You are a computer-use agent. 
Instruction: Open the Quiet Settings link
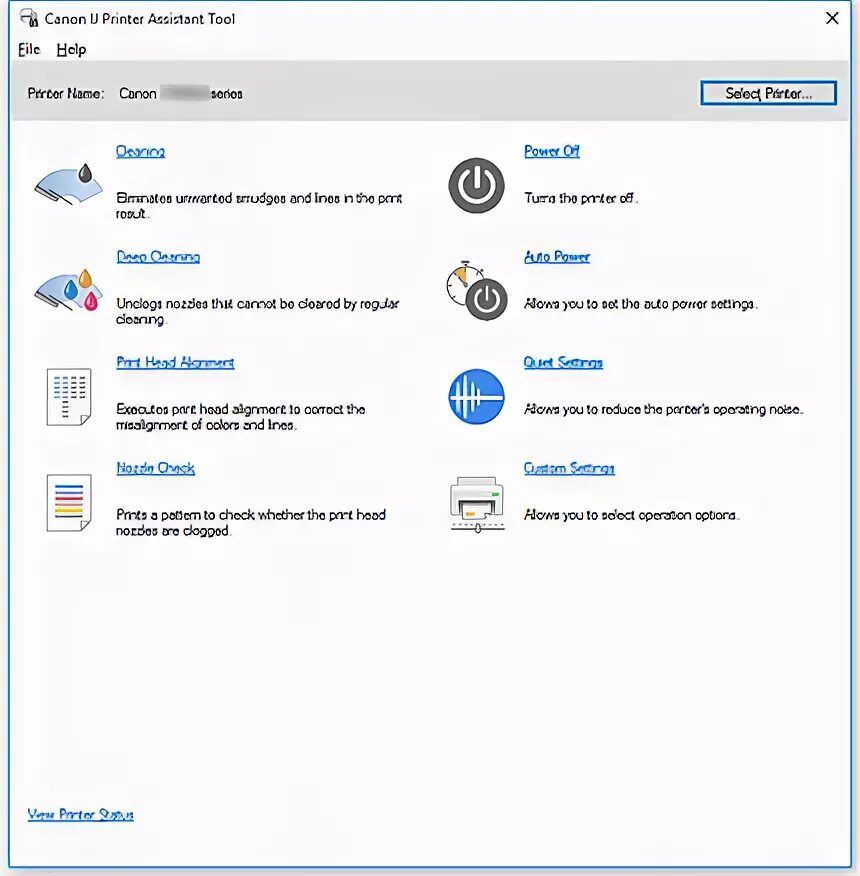(563, 362)
